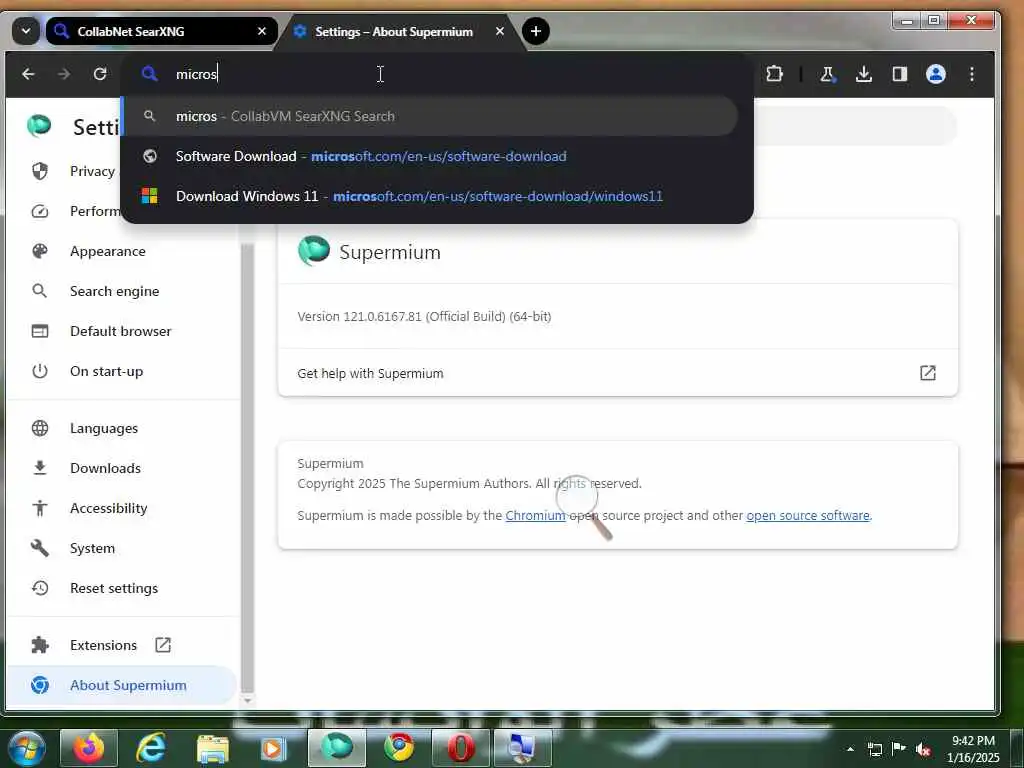This screenshot has height=768, width=1024.
Task: Open the Extensions sidebar link
Action: [x=103, y=645]
